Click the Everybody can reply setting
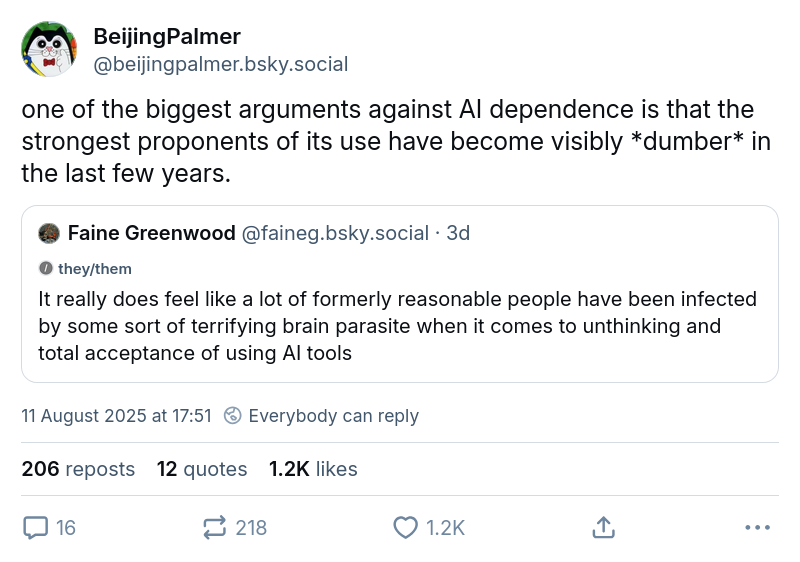800x562 pixels. click(333, 416)
